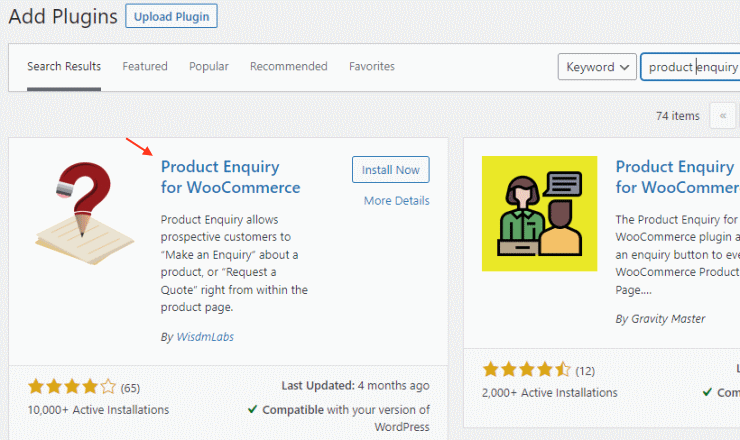The width and height of the screenshot is (740, 440).
Task: Switch to the Search Results tab
Action: point(64,66)
